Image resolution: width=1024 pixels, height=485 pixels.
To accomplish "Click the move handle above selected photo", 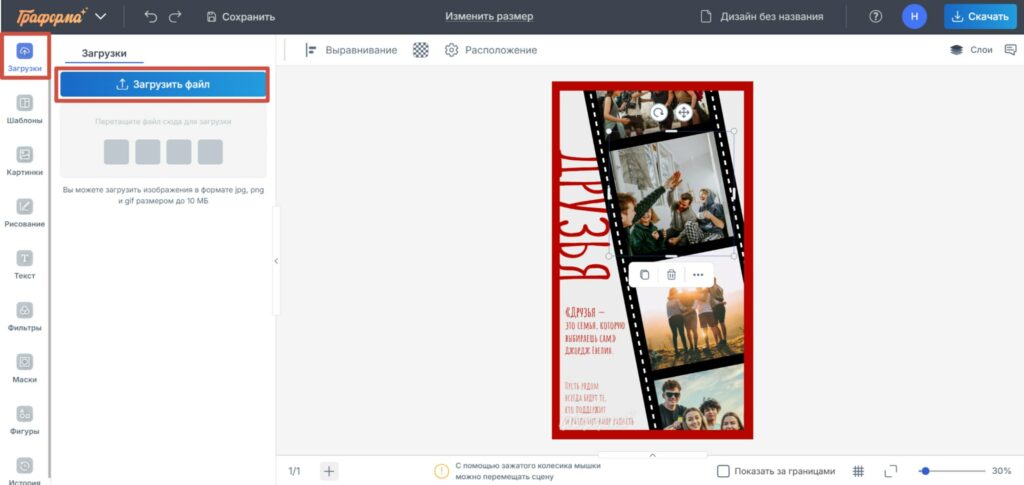I will (683, 112).
